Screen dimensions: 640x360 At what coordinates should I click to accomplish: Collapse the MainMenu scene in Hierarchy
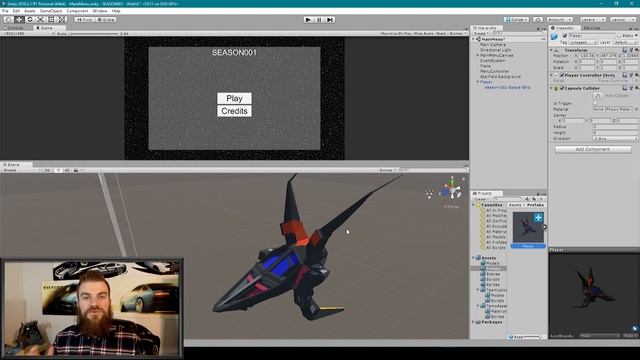473,39
